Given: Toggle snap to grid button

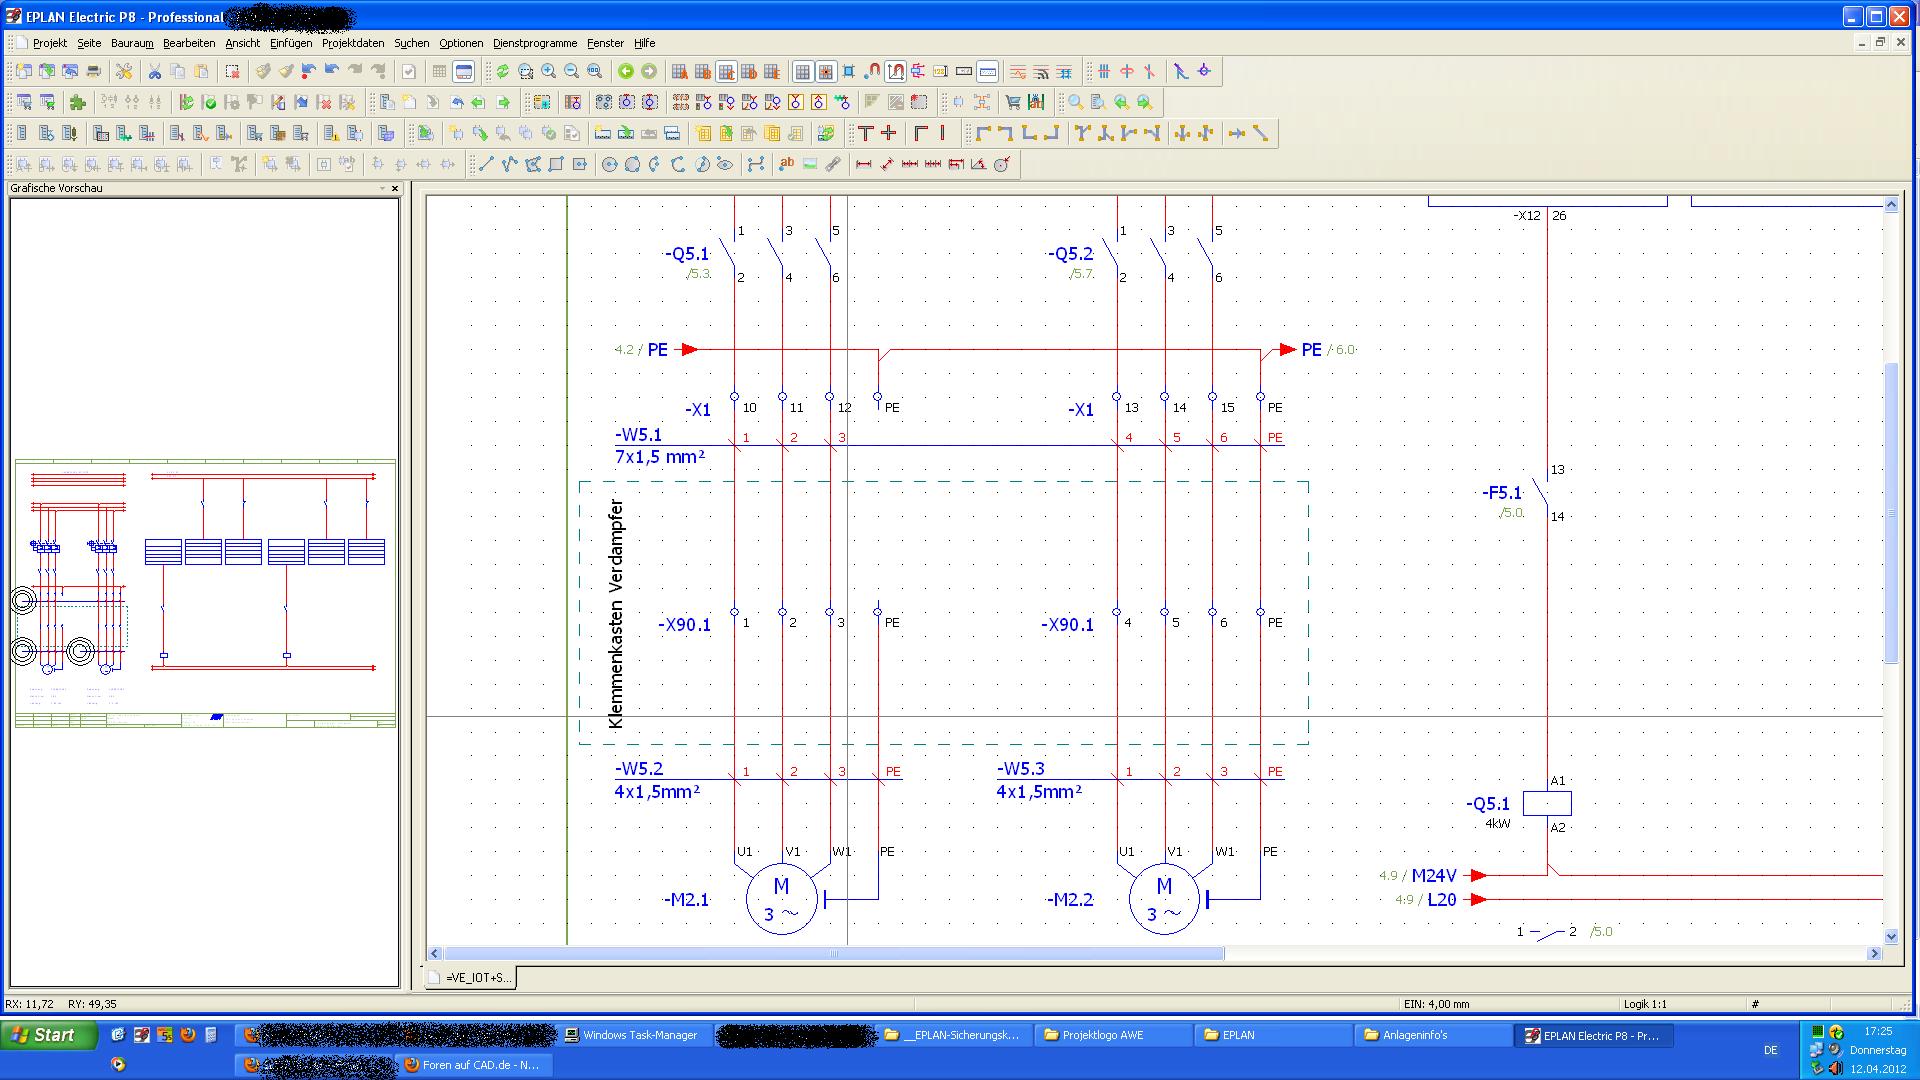Looking at the screenshot, I should coord(826,71).
